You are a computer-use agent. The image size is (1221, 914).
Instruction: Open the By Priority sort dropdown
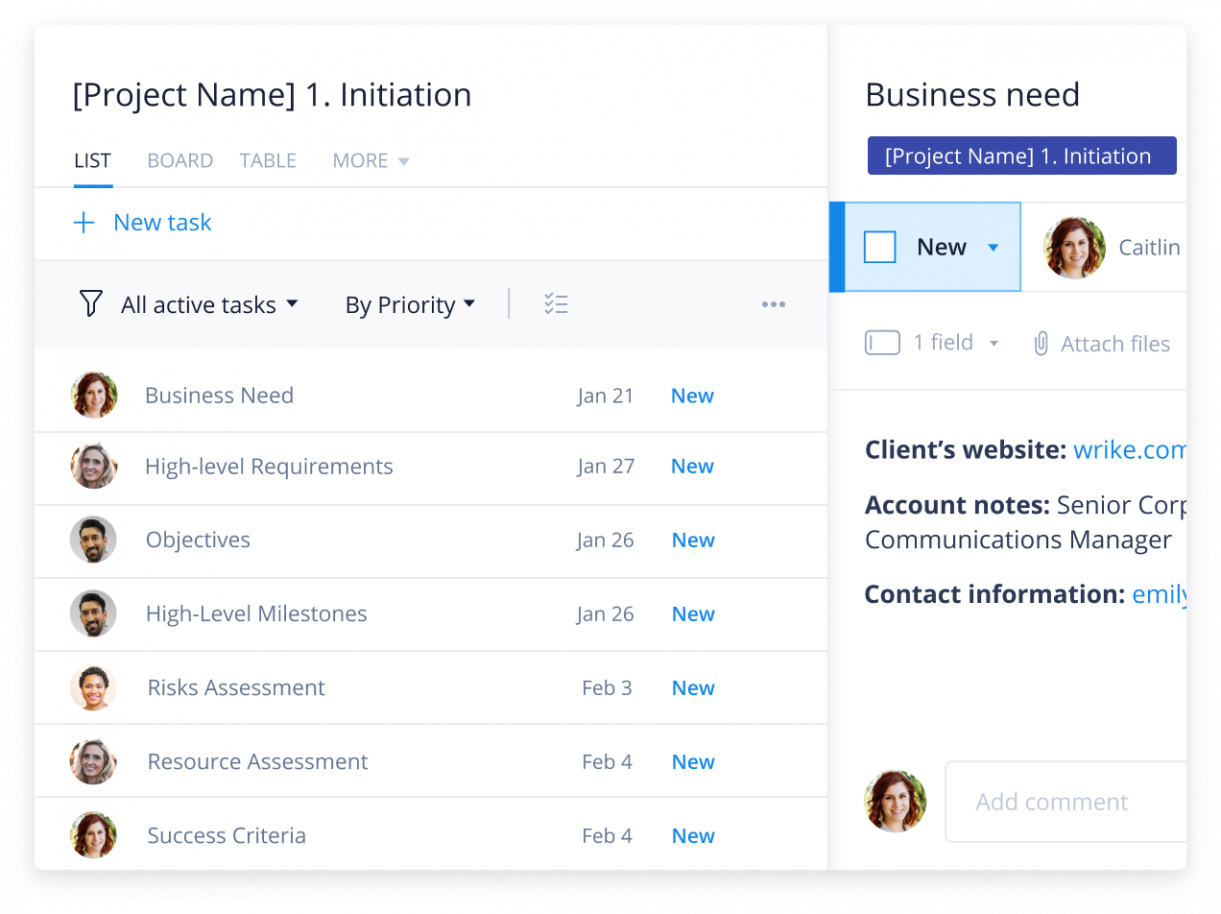410,305
